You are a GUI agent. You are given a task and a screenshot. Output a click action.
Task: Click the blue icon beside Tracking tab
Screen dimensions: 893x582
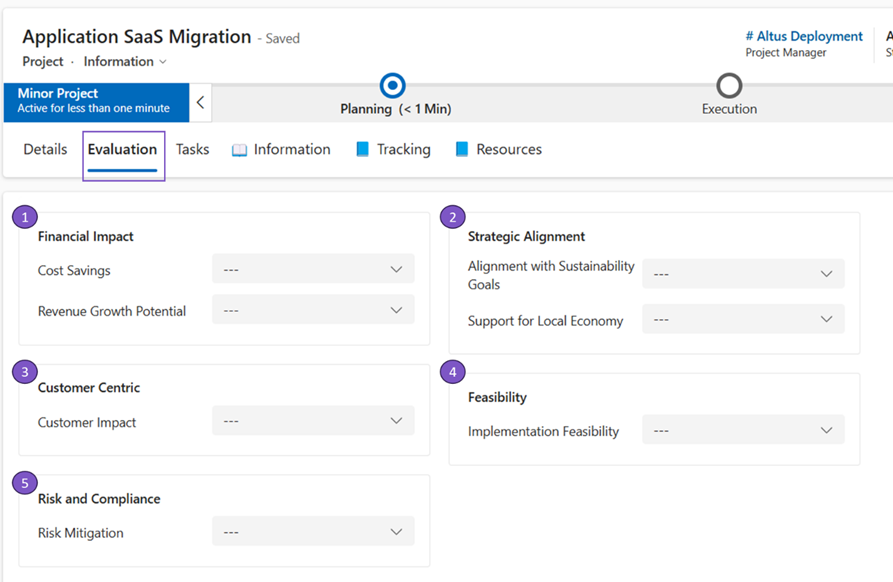tap(363, 150)
